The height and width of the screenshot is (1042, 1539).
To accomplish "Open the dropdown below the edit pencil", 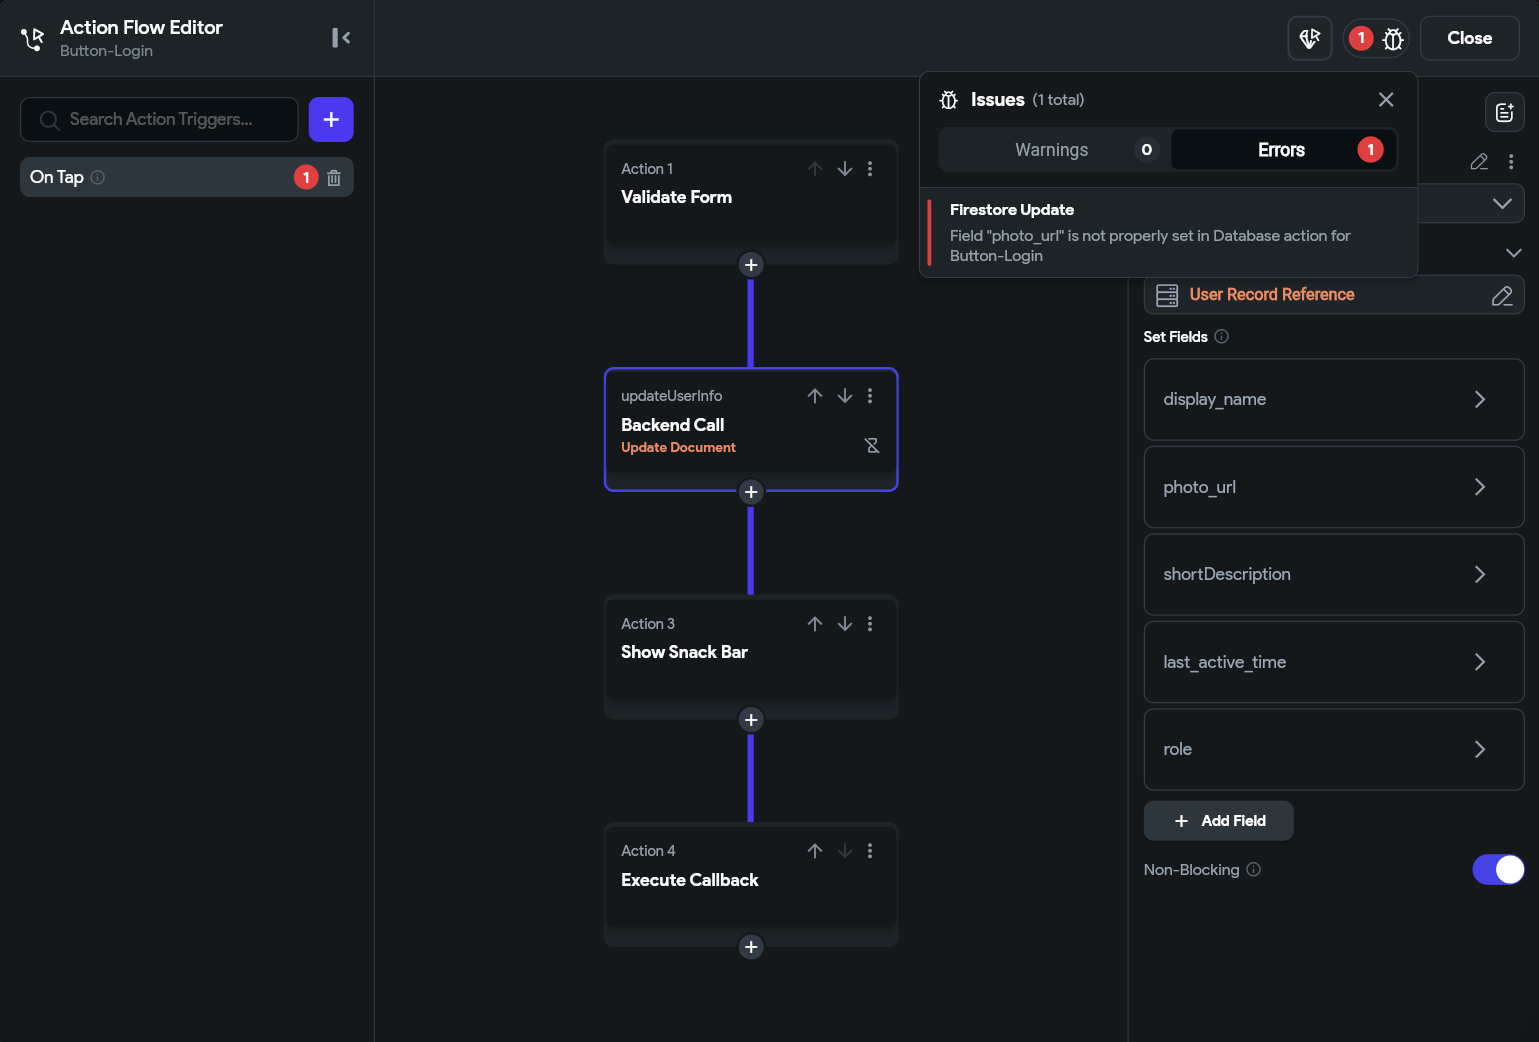I will pyautogui.click(x=1502, y=204).
